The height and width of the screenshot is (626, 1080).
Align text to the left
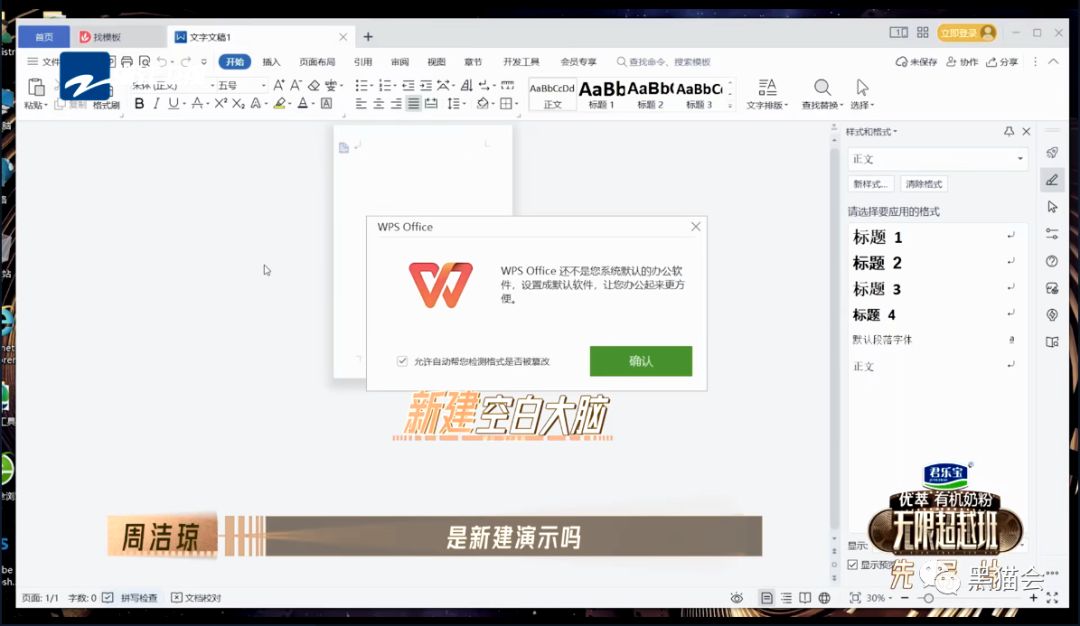(361, 104)
